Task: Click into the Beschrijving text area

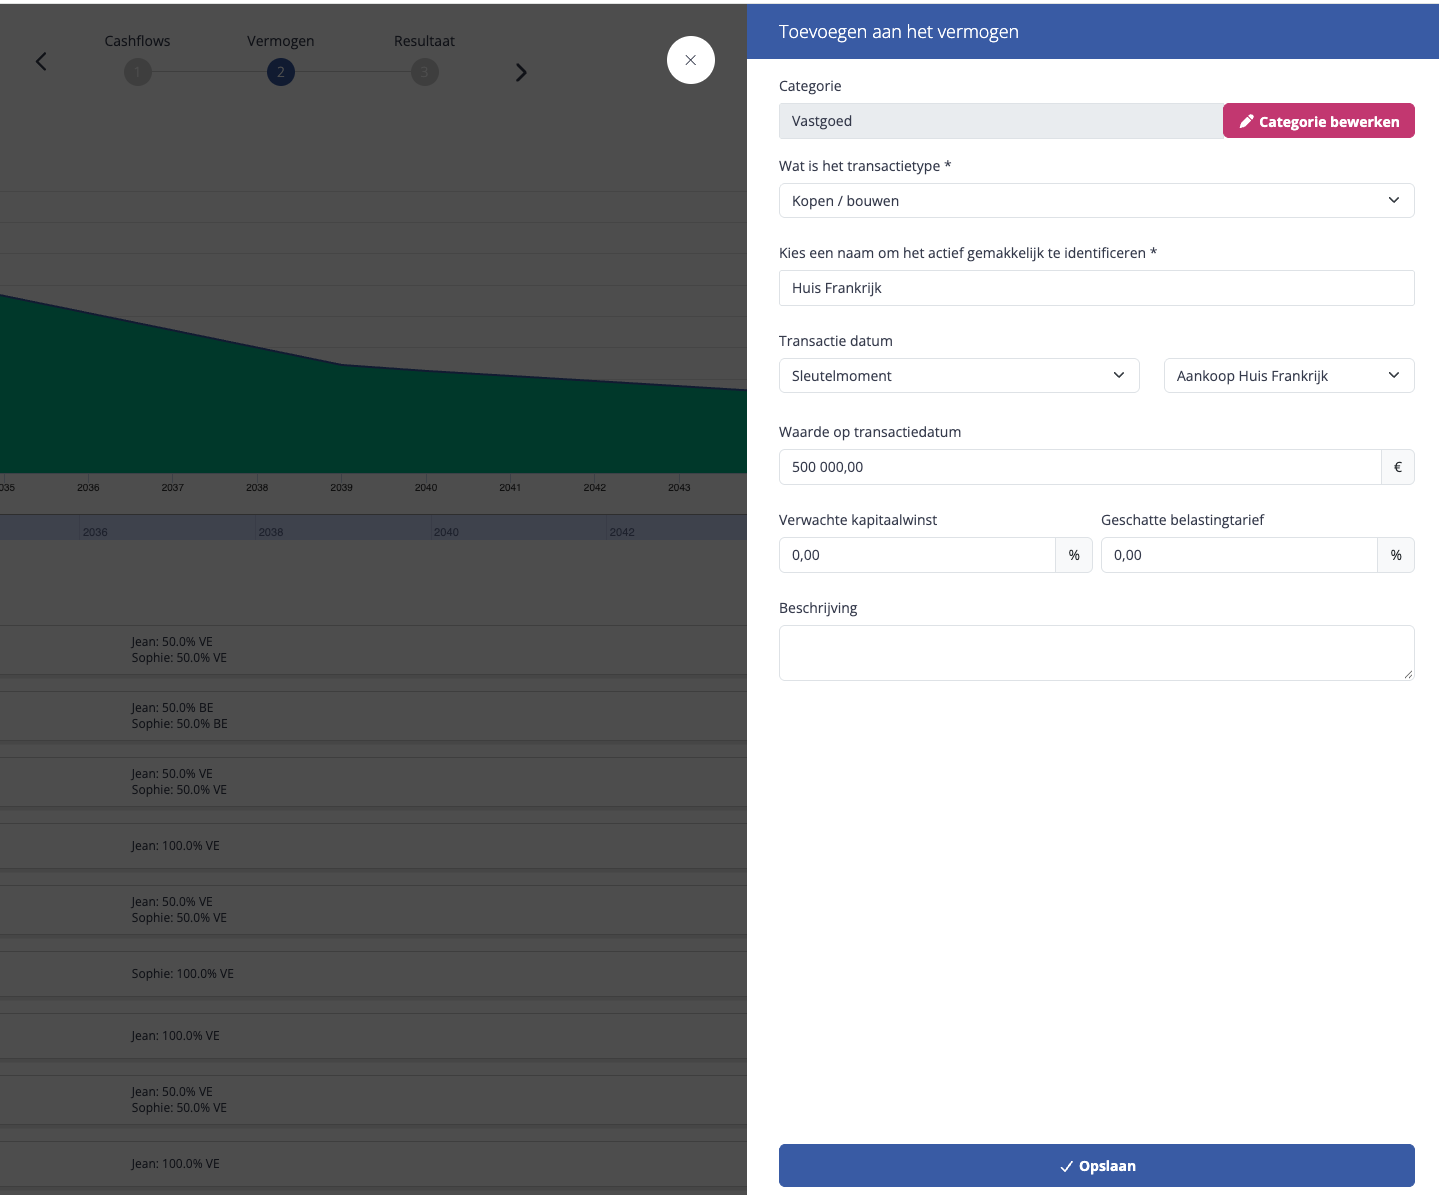Action: [x=1097, y=653]
